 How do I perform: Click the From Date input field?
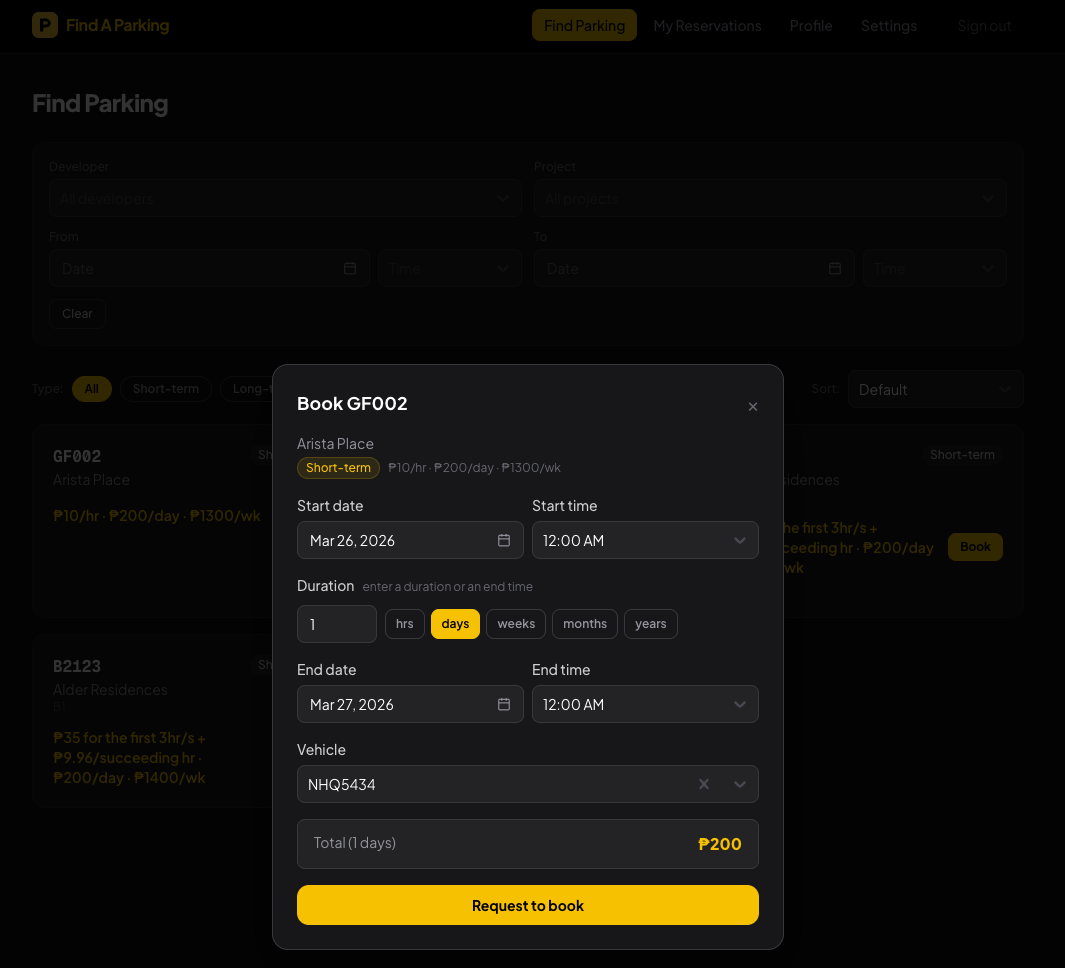[x=209, y=268]
